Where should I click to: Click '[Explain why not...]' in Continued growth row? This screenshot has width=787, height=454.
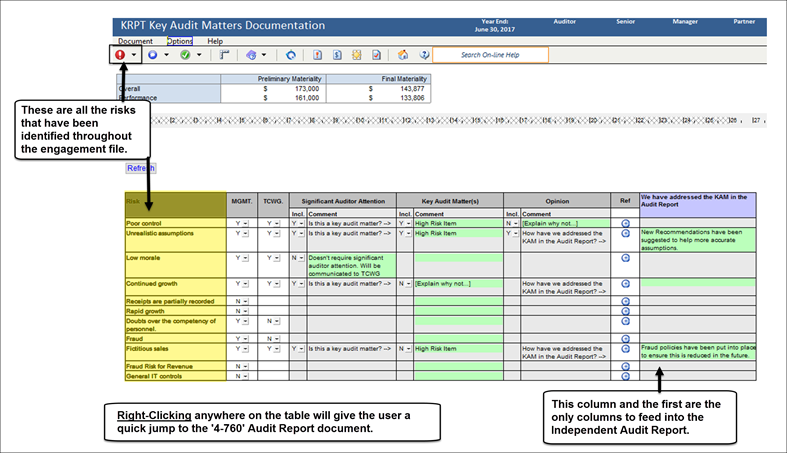(458, 283)
